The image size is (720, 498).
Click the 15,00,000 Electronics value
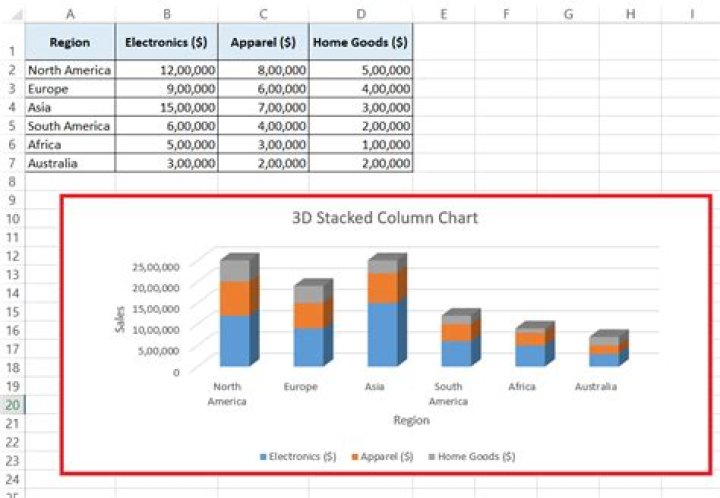pos(167,107)
